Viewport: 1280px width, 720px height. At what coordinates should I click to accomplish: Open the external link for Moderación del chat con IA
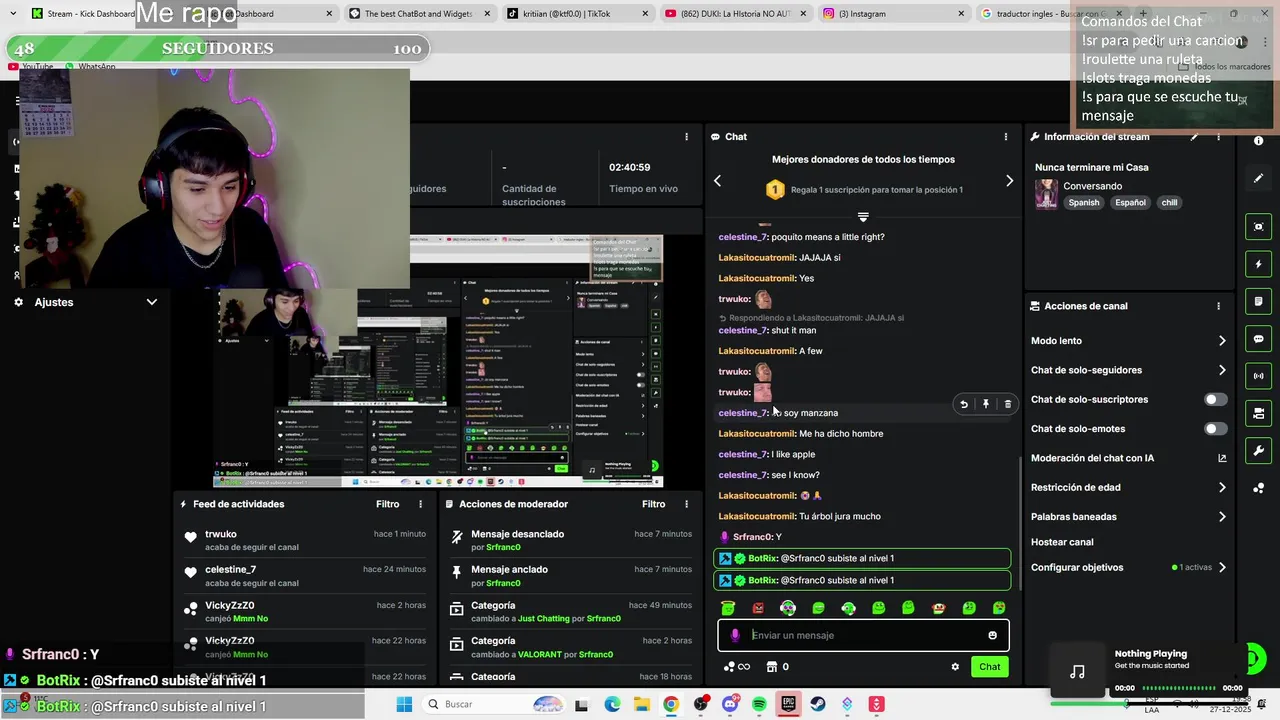click(x=1222, y=458)
